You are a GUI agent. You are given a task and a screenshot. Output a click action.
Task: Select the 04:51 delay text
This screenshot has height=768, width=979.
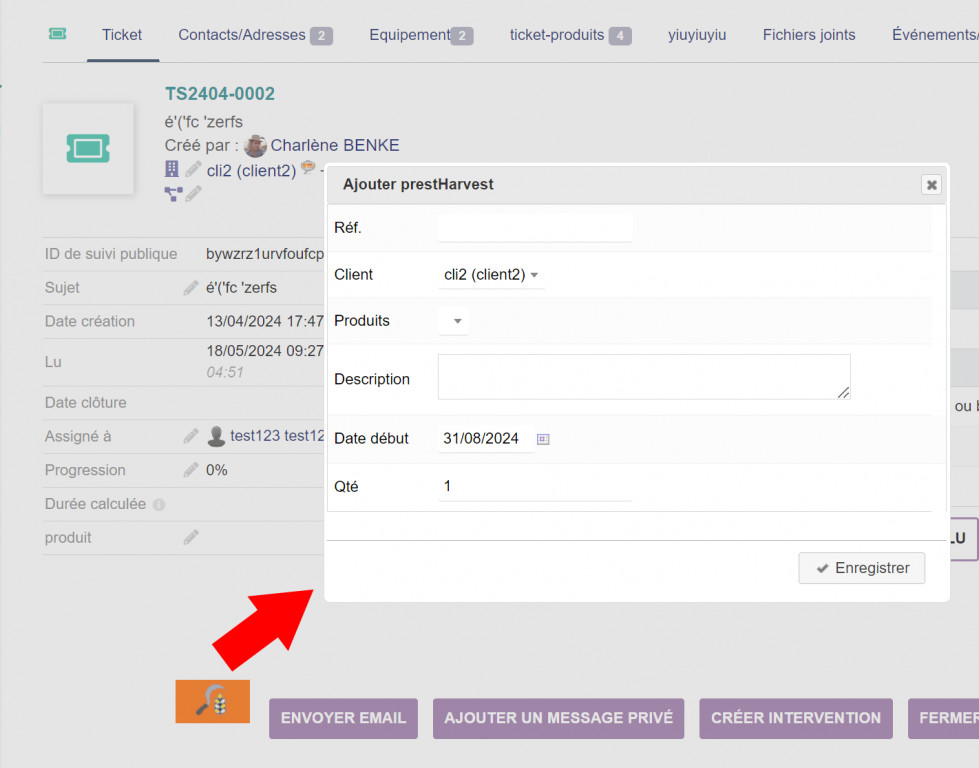click(x=225, y=372)
